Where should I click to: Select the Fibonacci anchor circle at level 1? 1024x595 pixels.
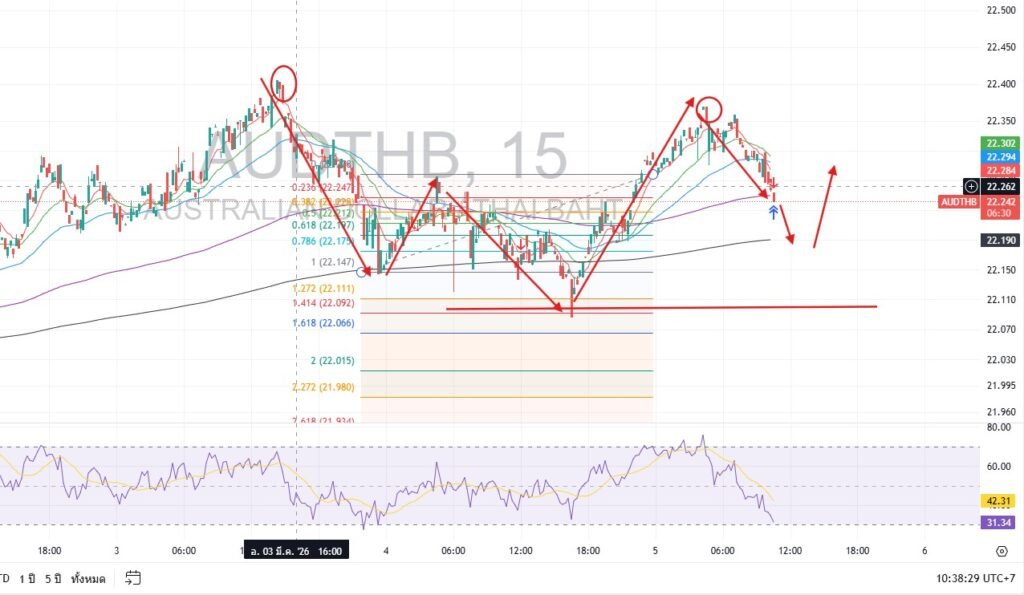coord(361,272)
